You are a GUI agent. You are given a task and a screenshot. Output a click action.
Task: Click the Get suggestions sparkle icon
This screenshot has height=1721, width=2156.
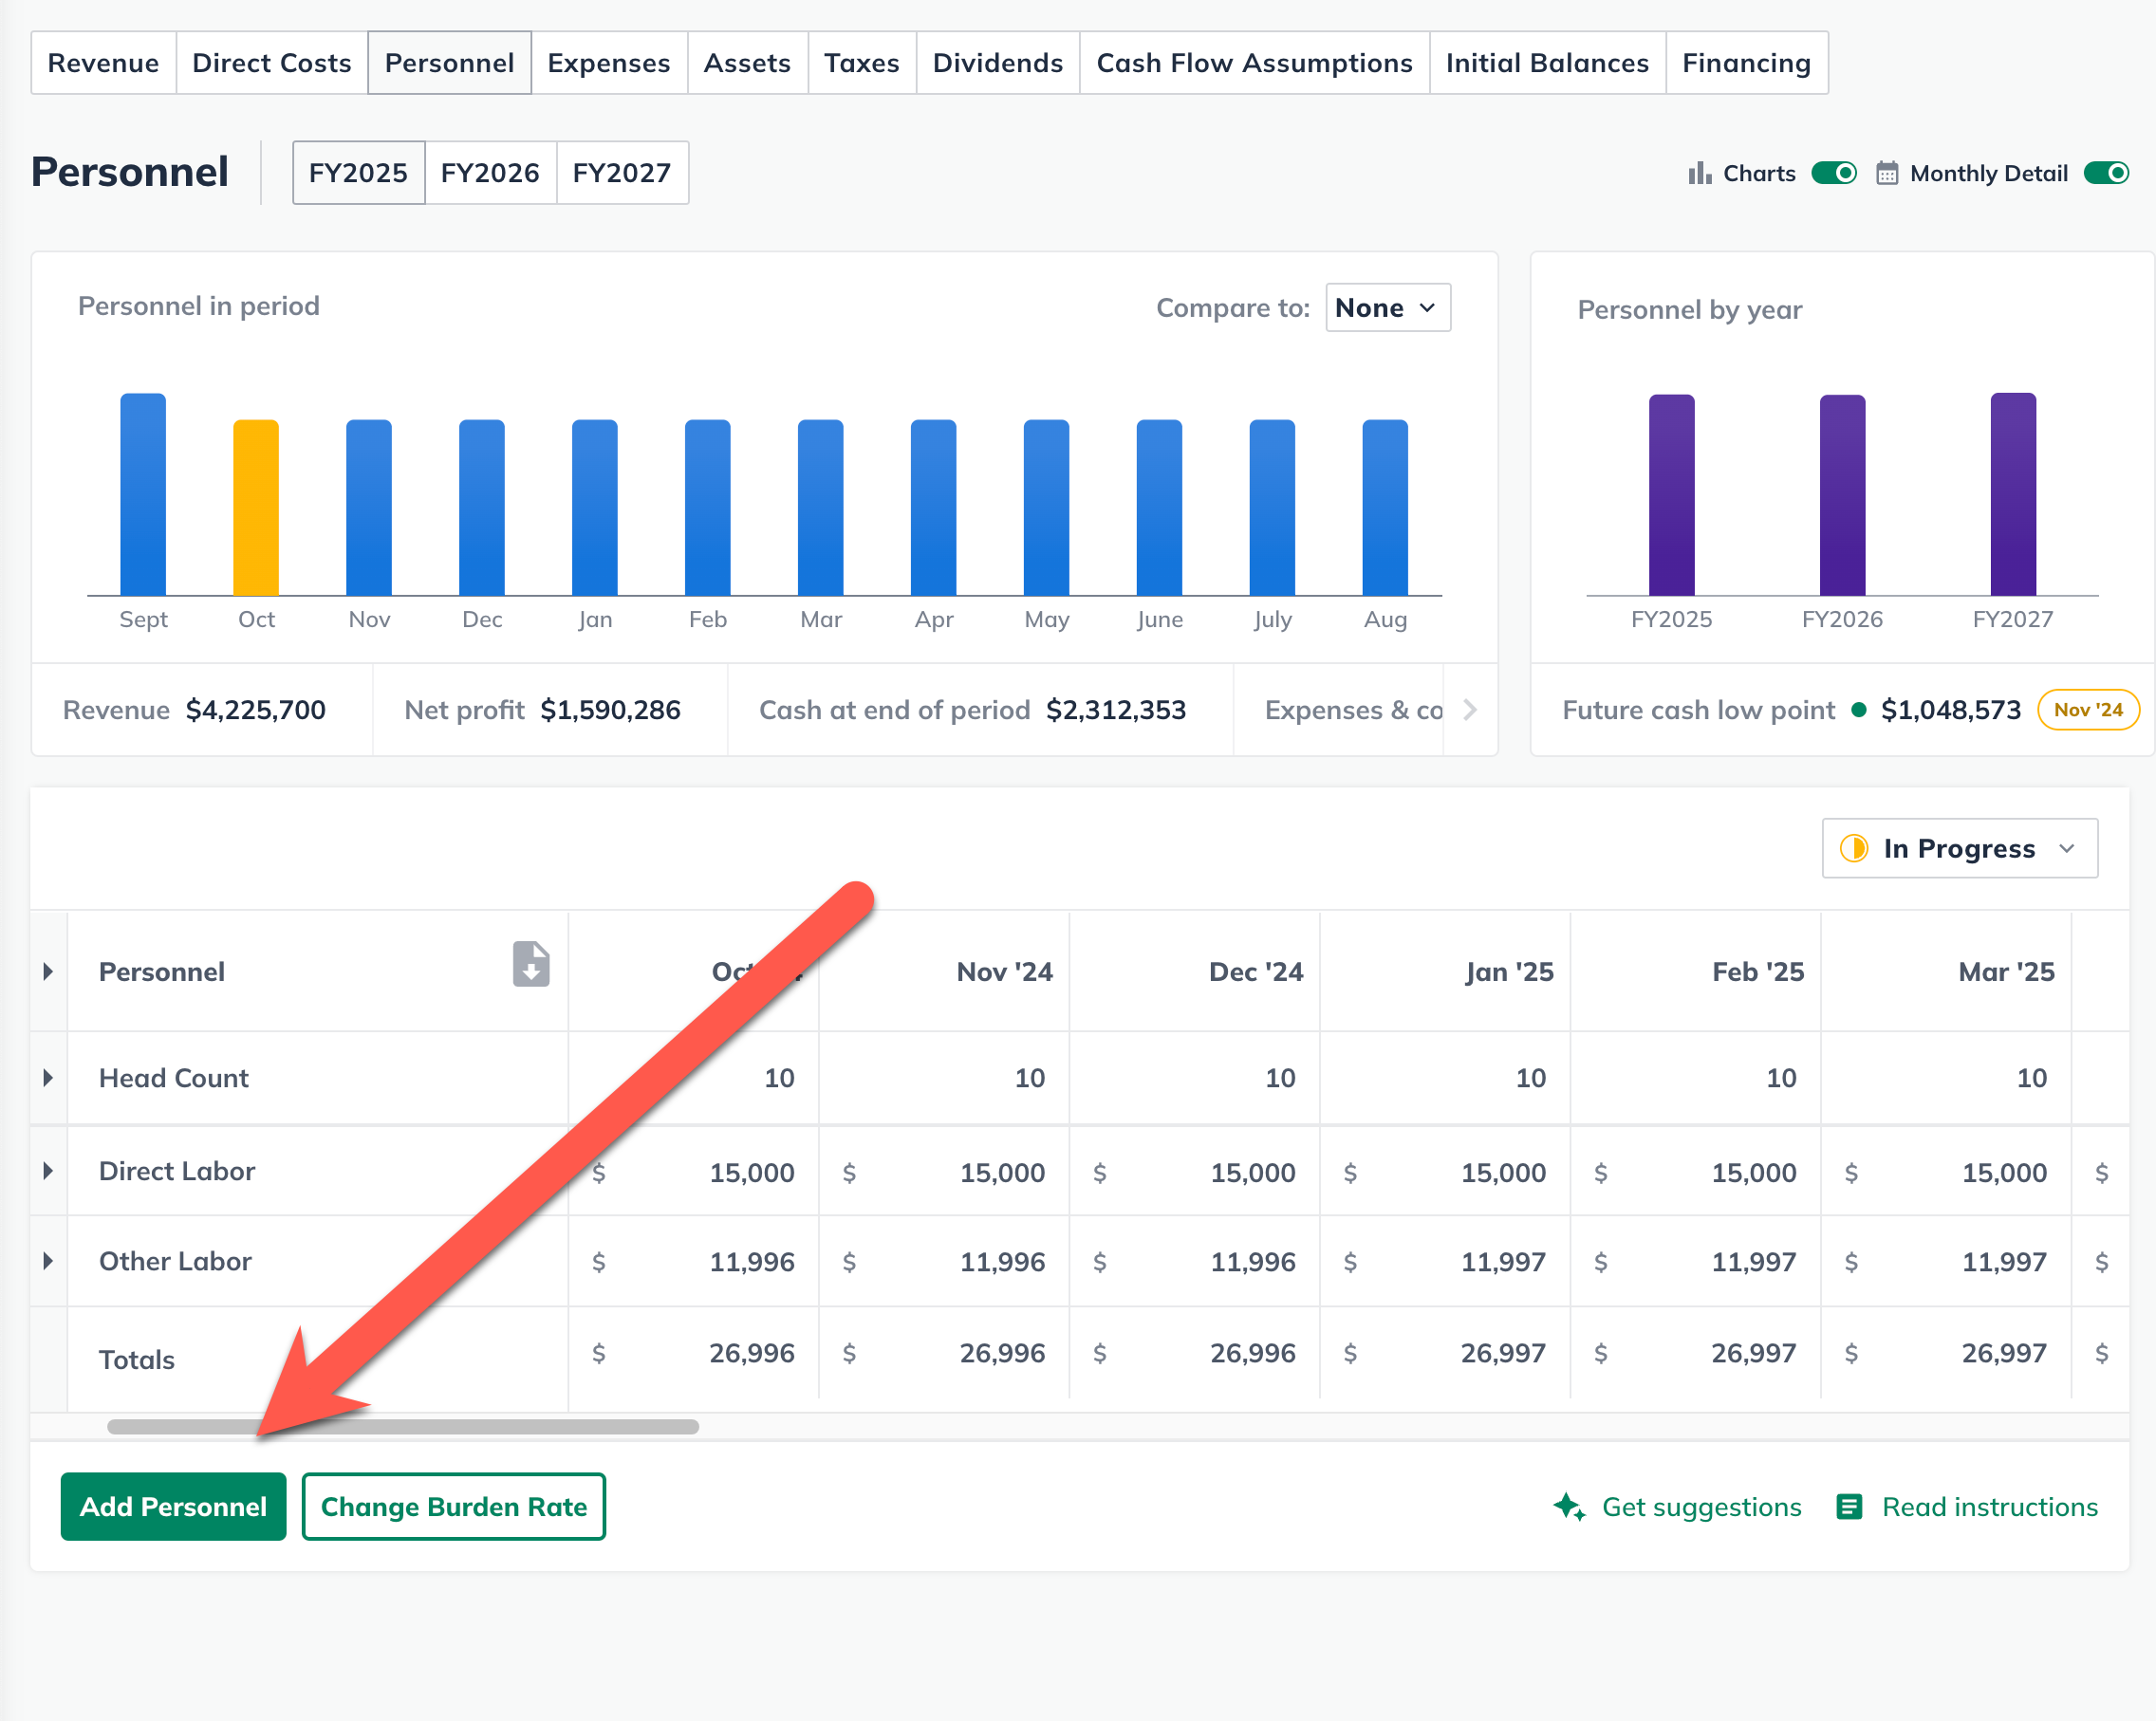(x=1569, y=1506)
